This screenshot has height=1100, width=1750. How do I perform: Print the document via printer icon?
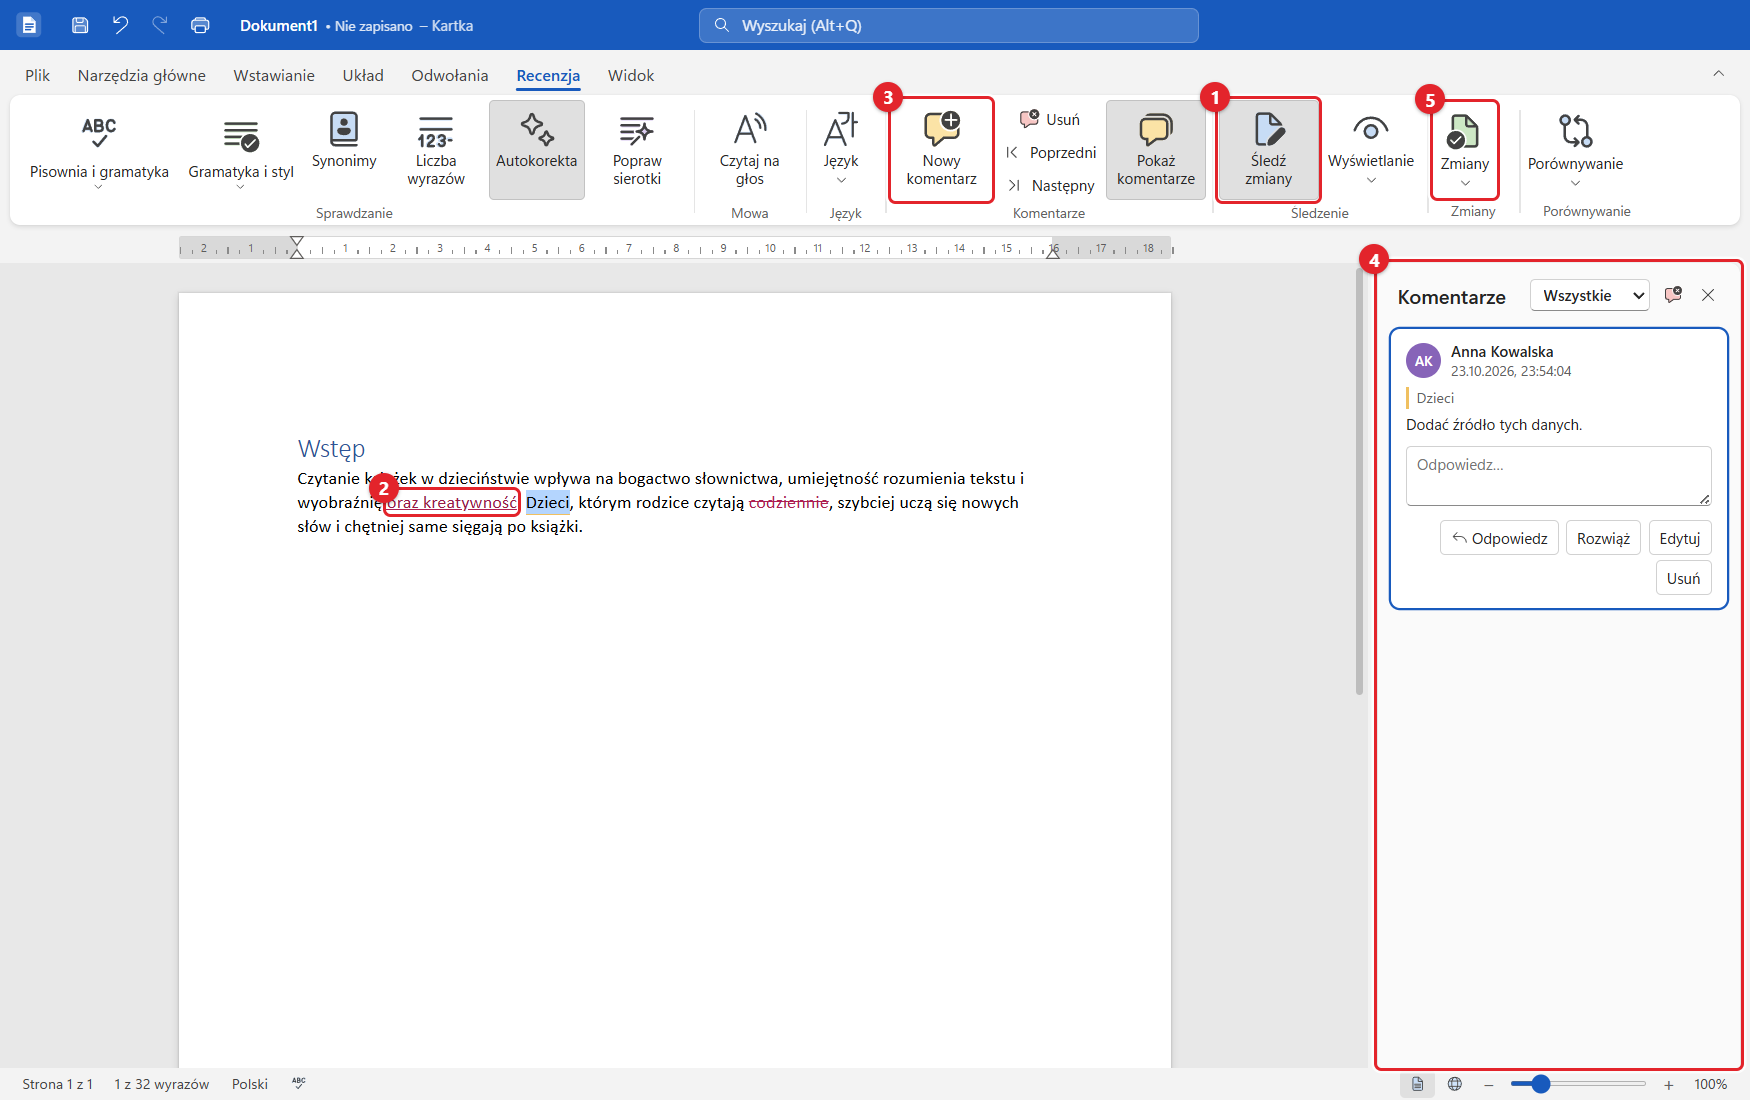pos(200,25)
